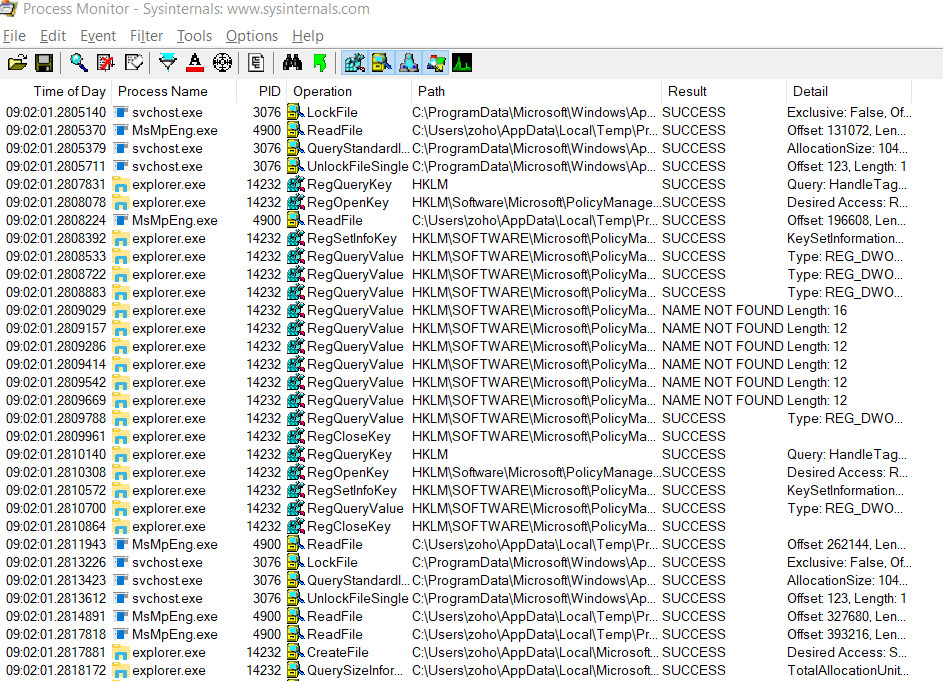Image resolution: width=943 pixels, height=681 pixels.
Task: Click the green Jump To Object icon
Action: (320, 63)
